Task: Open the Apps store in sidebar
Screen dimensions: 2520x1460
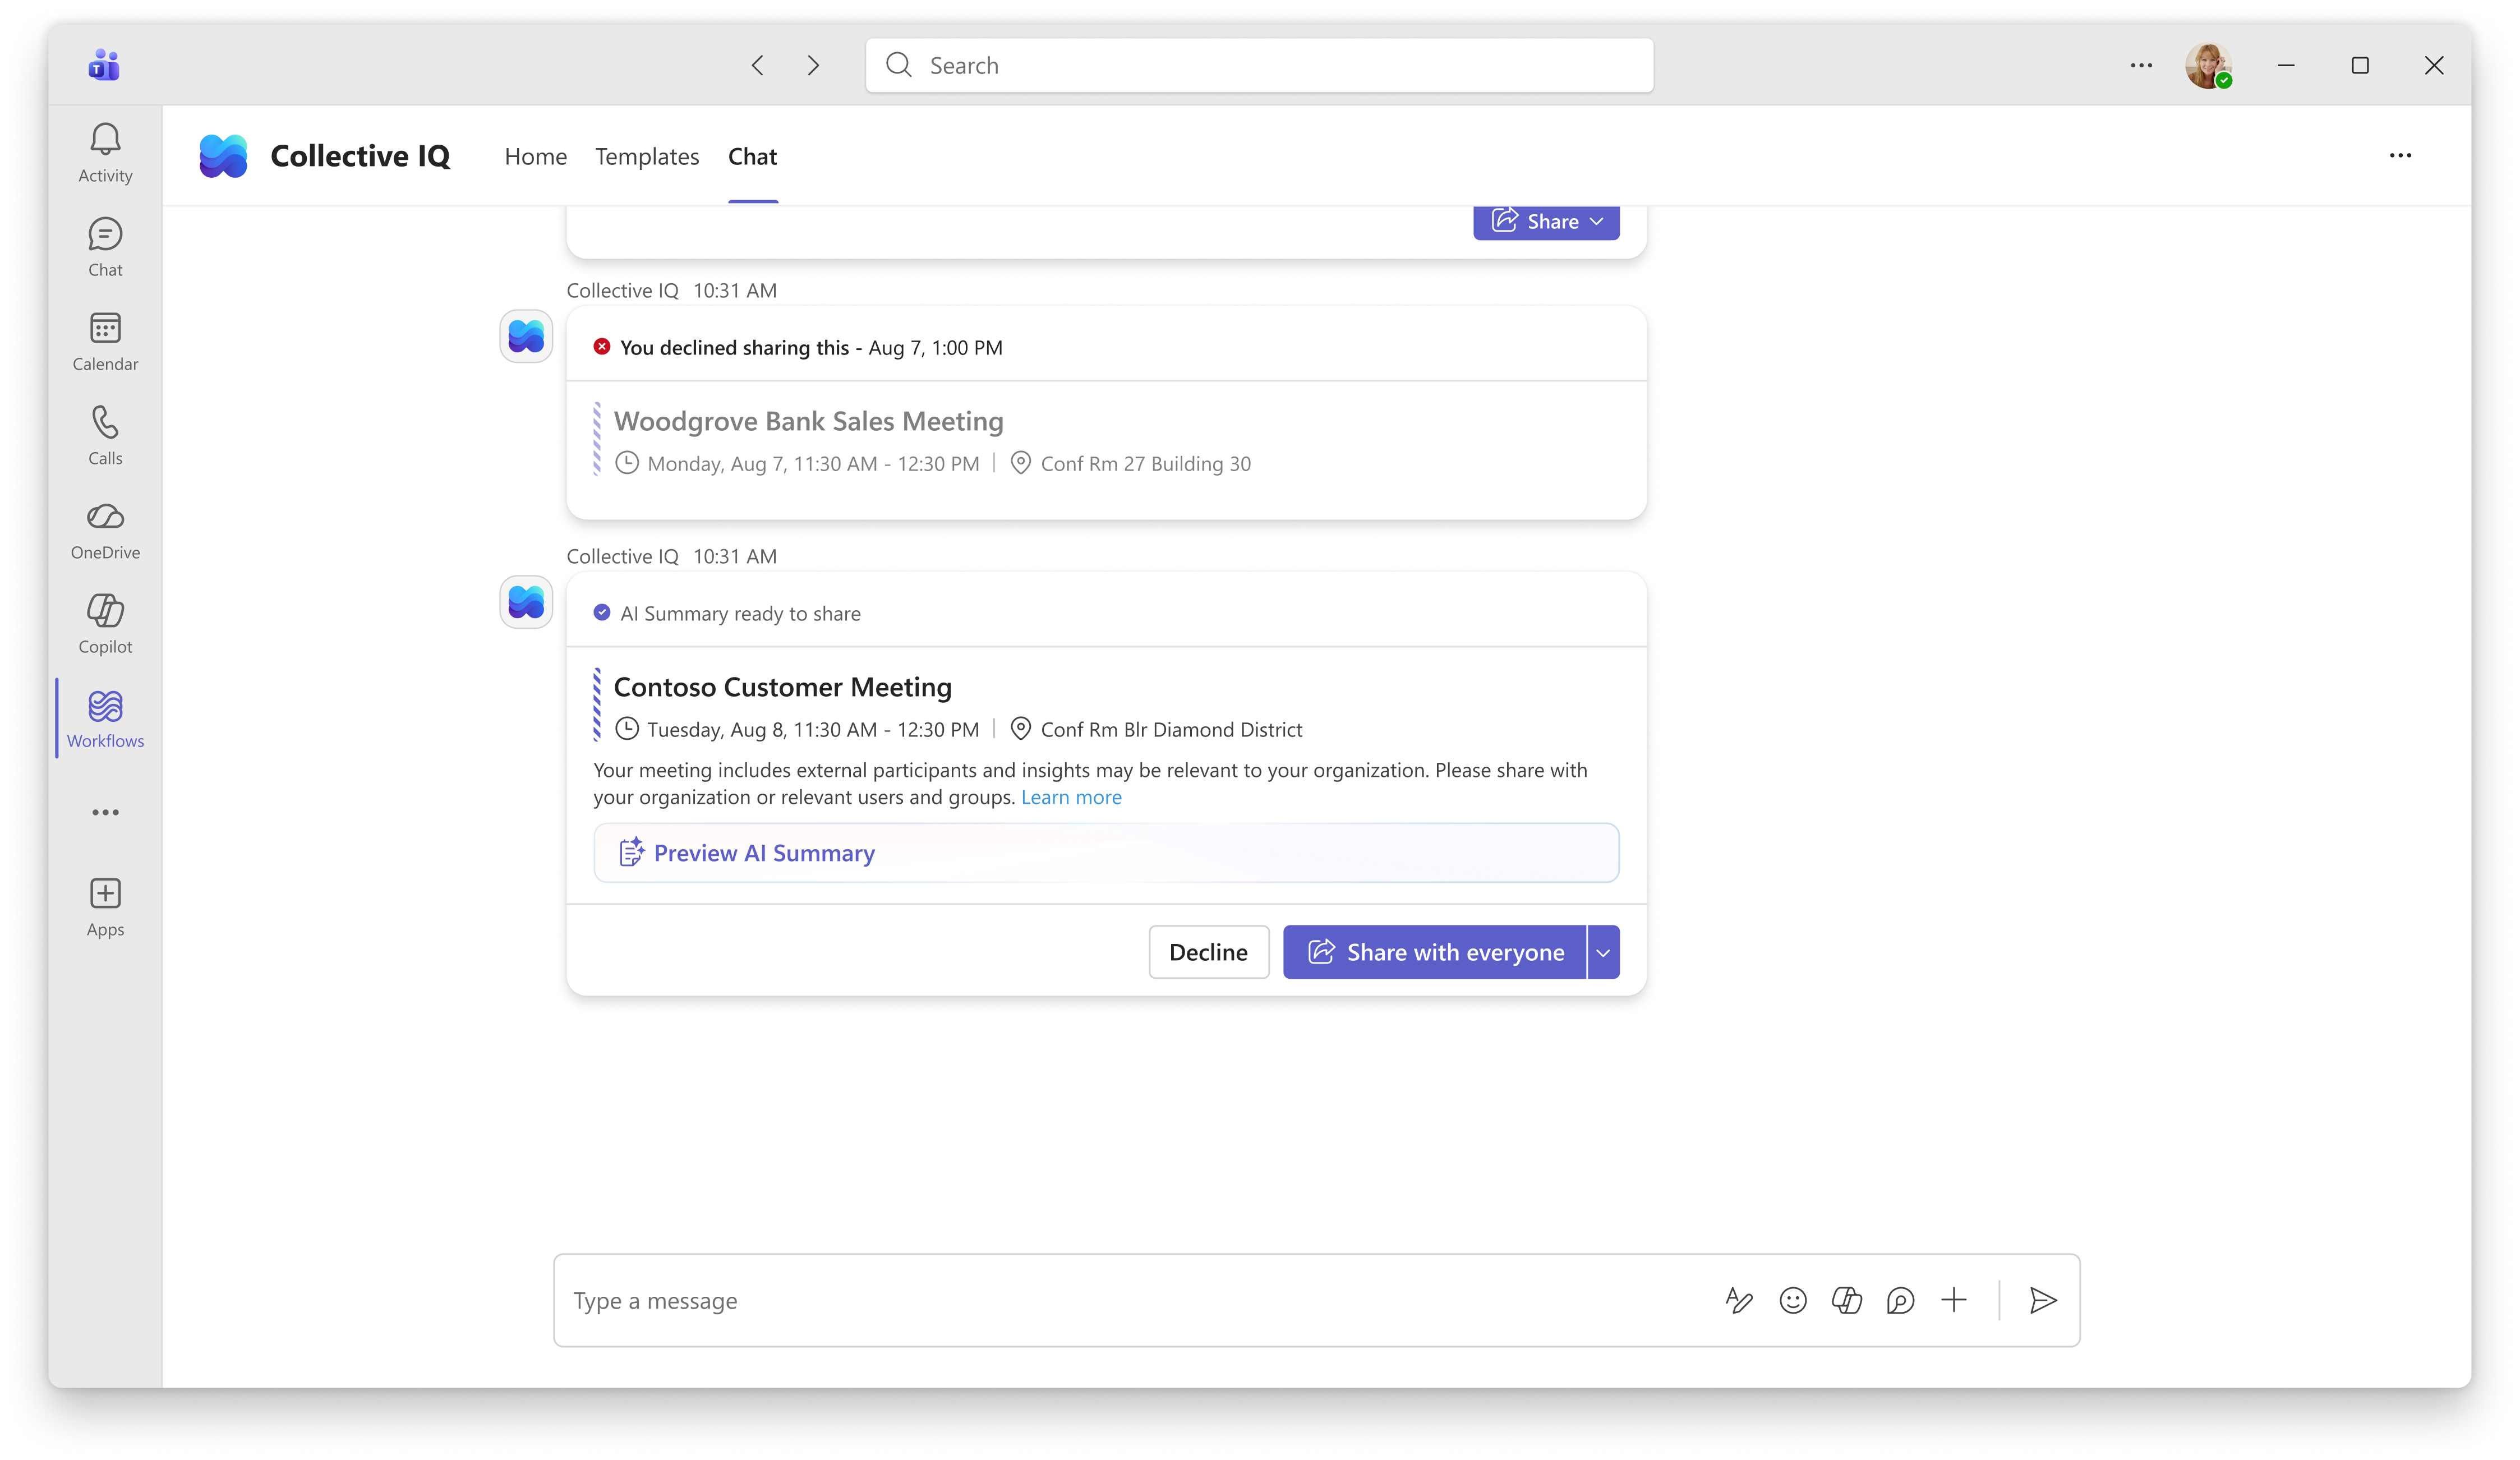Action: 105,907
